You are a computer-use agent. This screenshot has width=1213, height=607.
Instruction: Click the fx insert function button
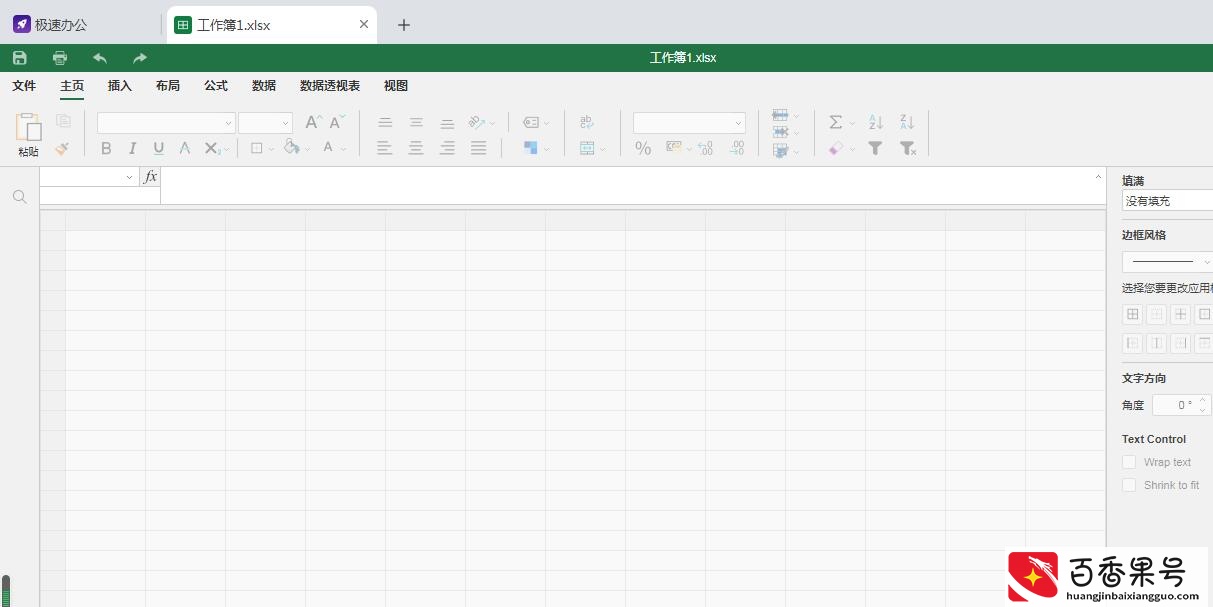click(150, 177)
